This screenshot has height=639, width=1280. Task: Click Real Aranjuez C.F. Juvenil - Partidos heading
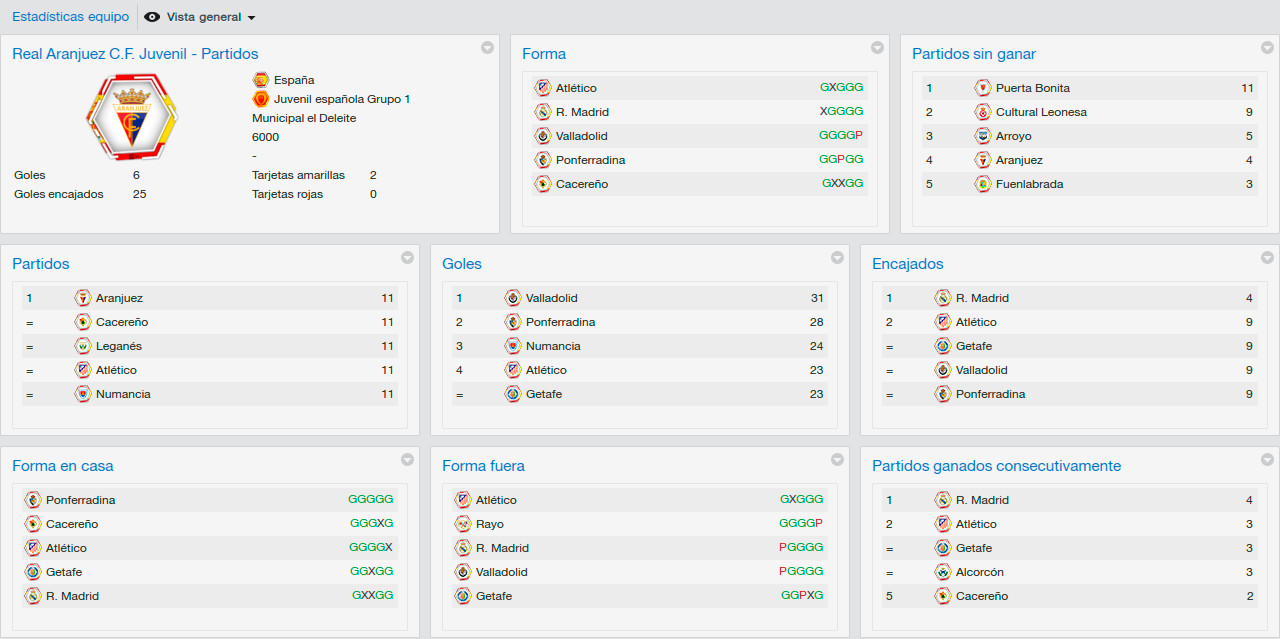[x=135, y=54]
